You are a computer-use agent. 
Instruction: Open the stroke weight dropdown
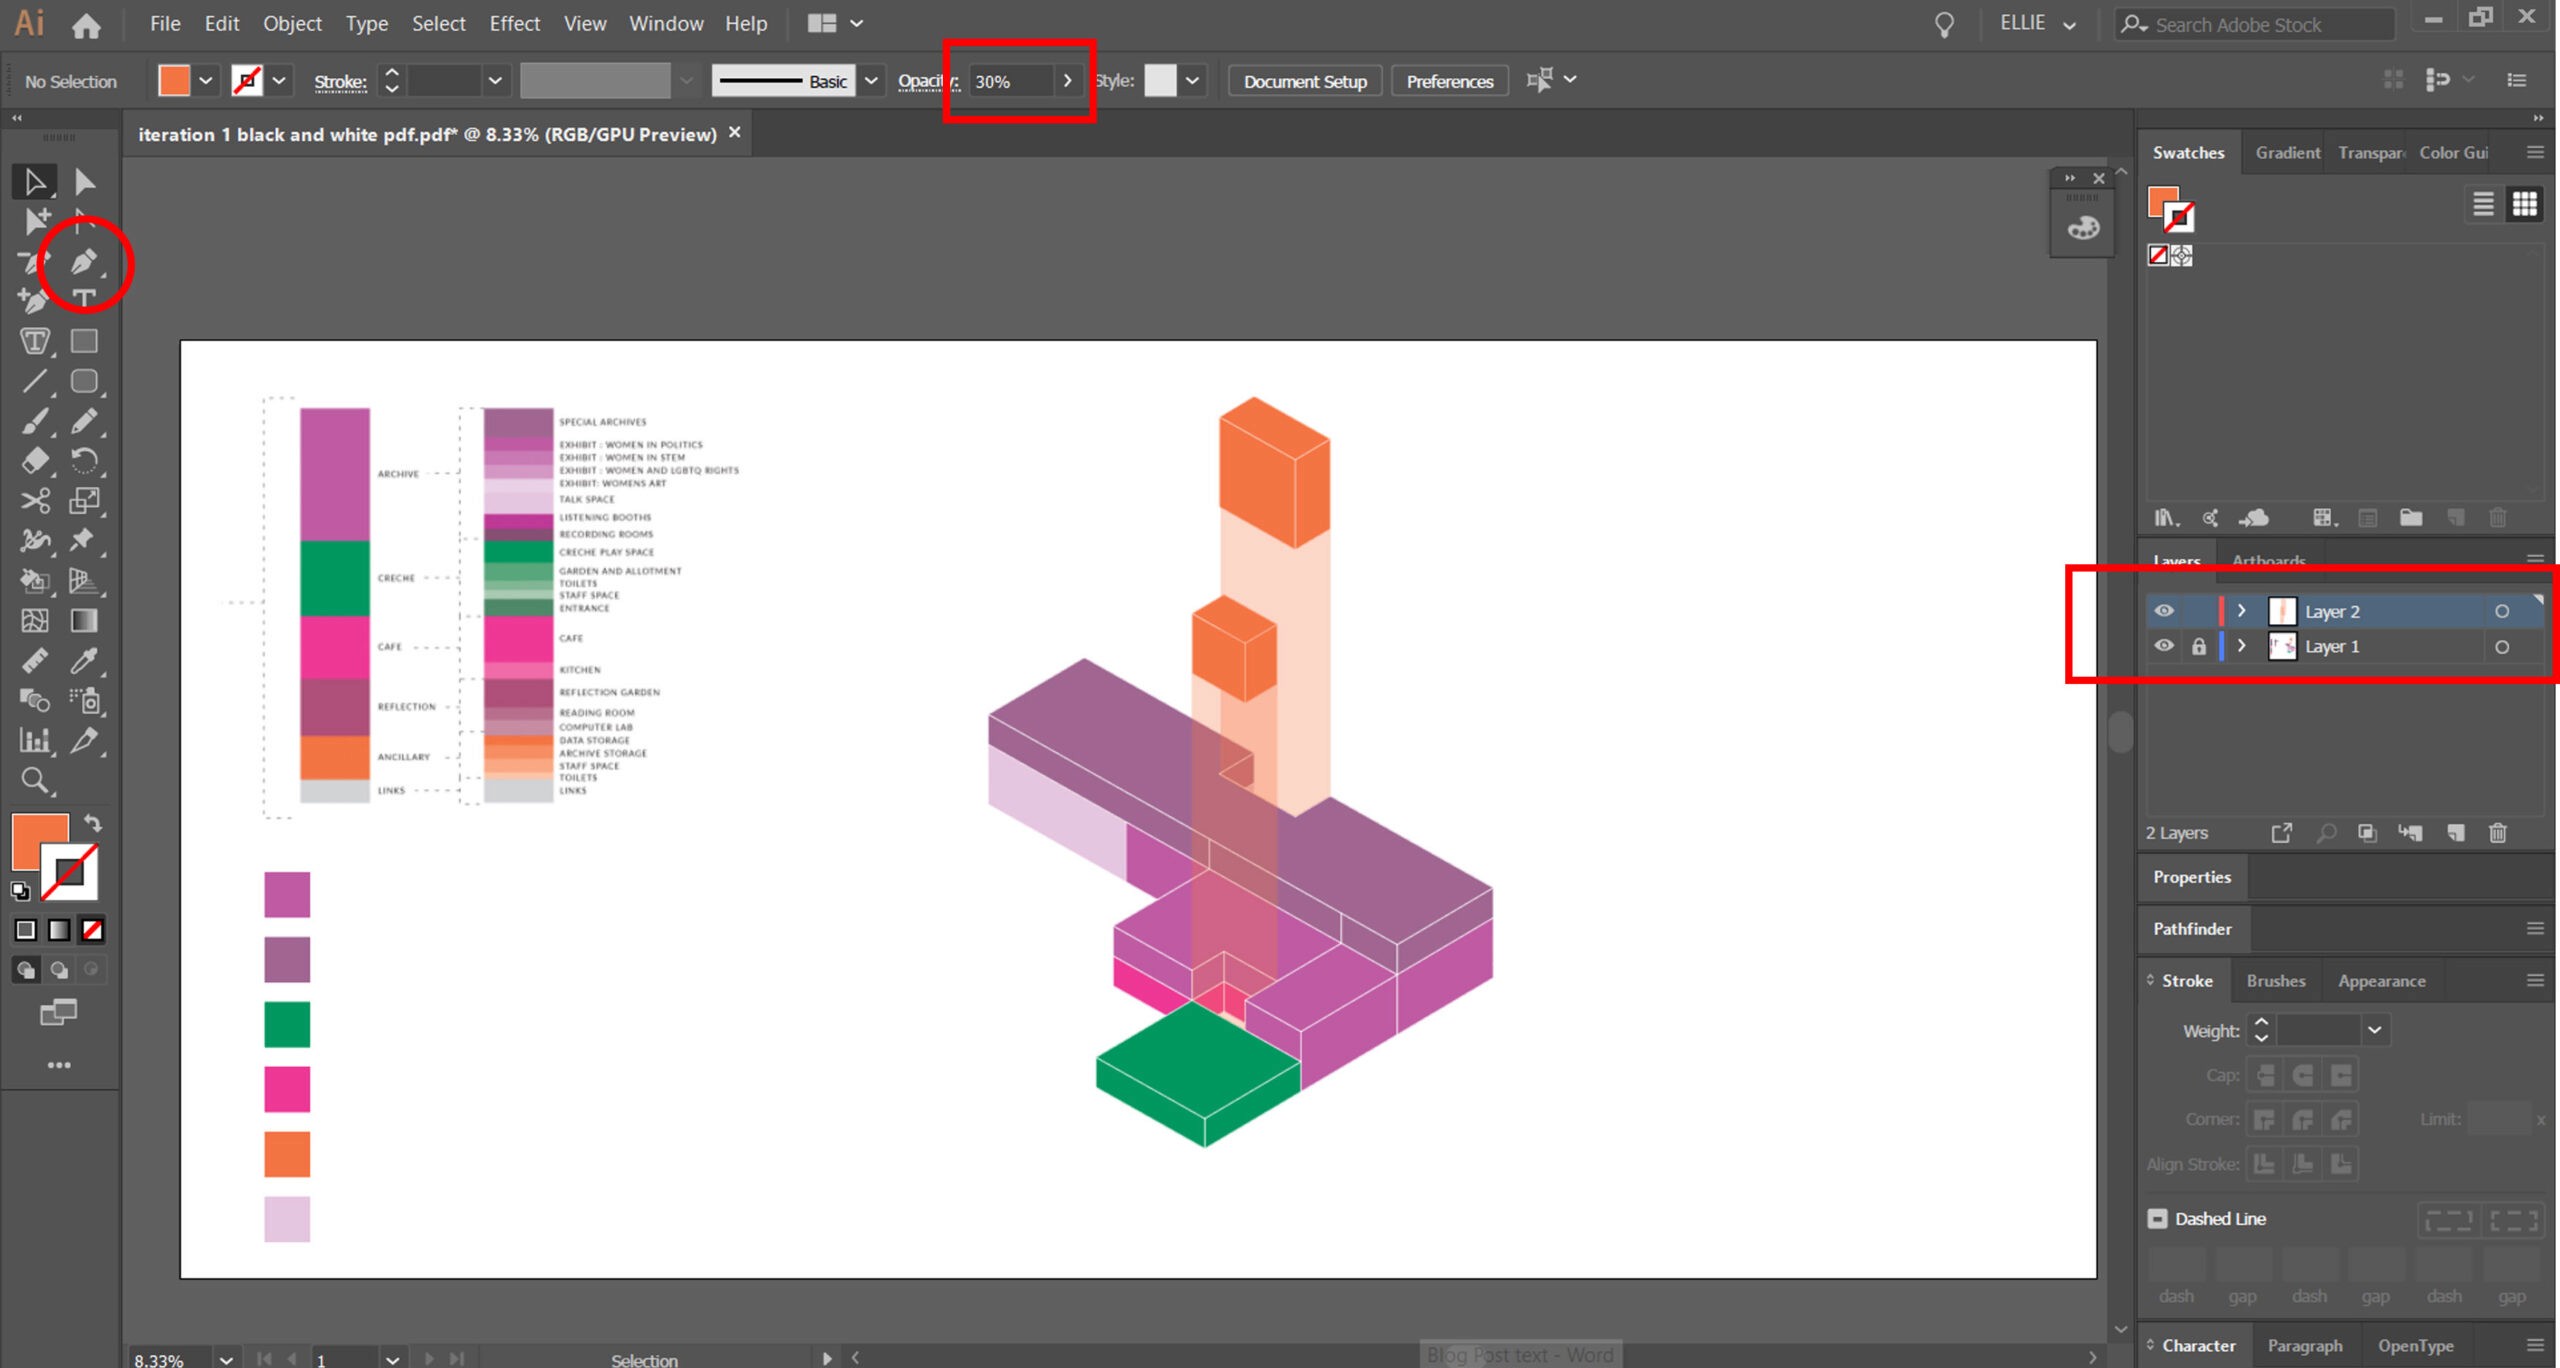[x=2374, y=1030]
